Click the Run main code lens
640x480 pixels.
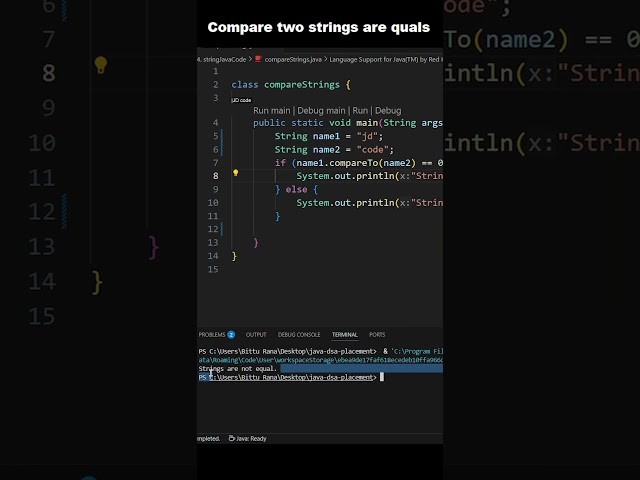coord(271,111)
